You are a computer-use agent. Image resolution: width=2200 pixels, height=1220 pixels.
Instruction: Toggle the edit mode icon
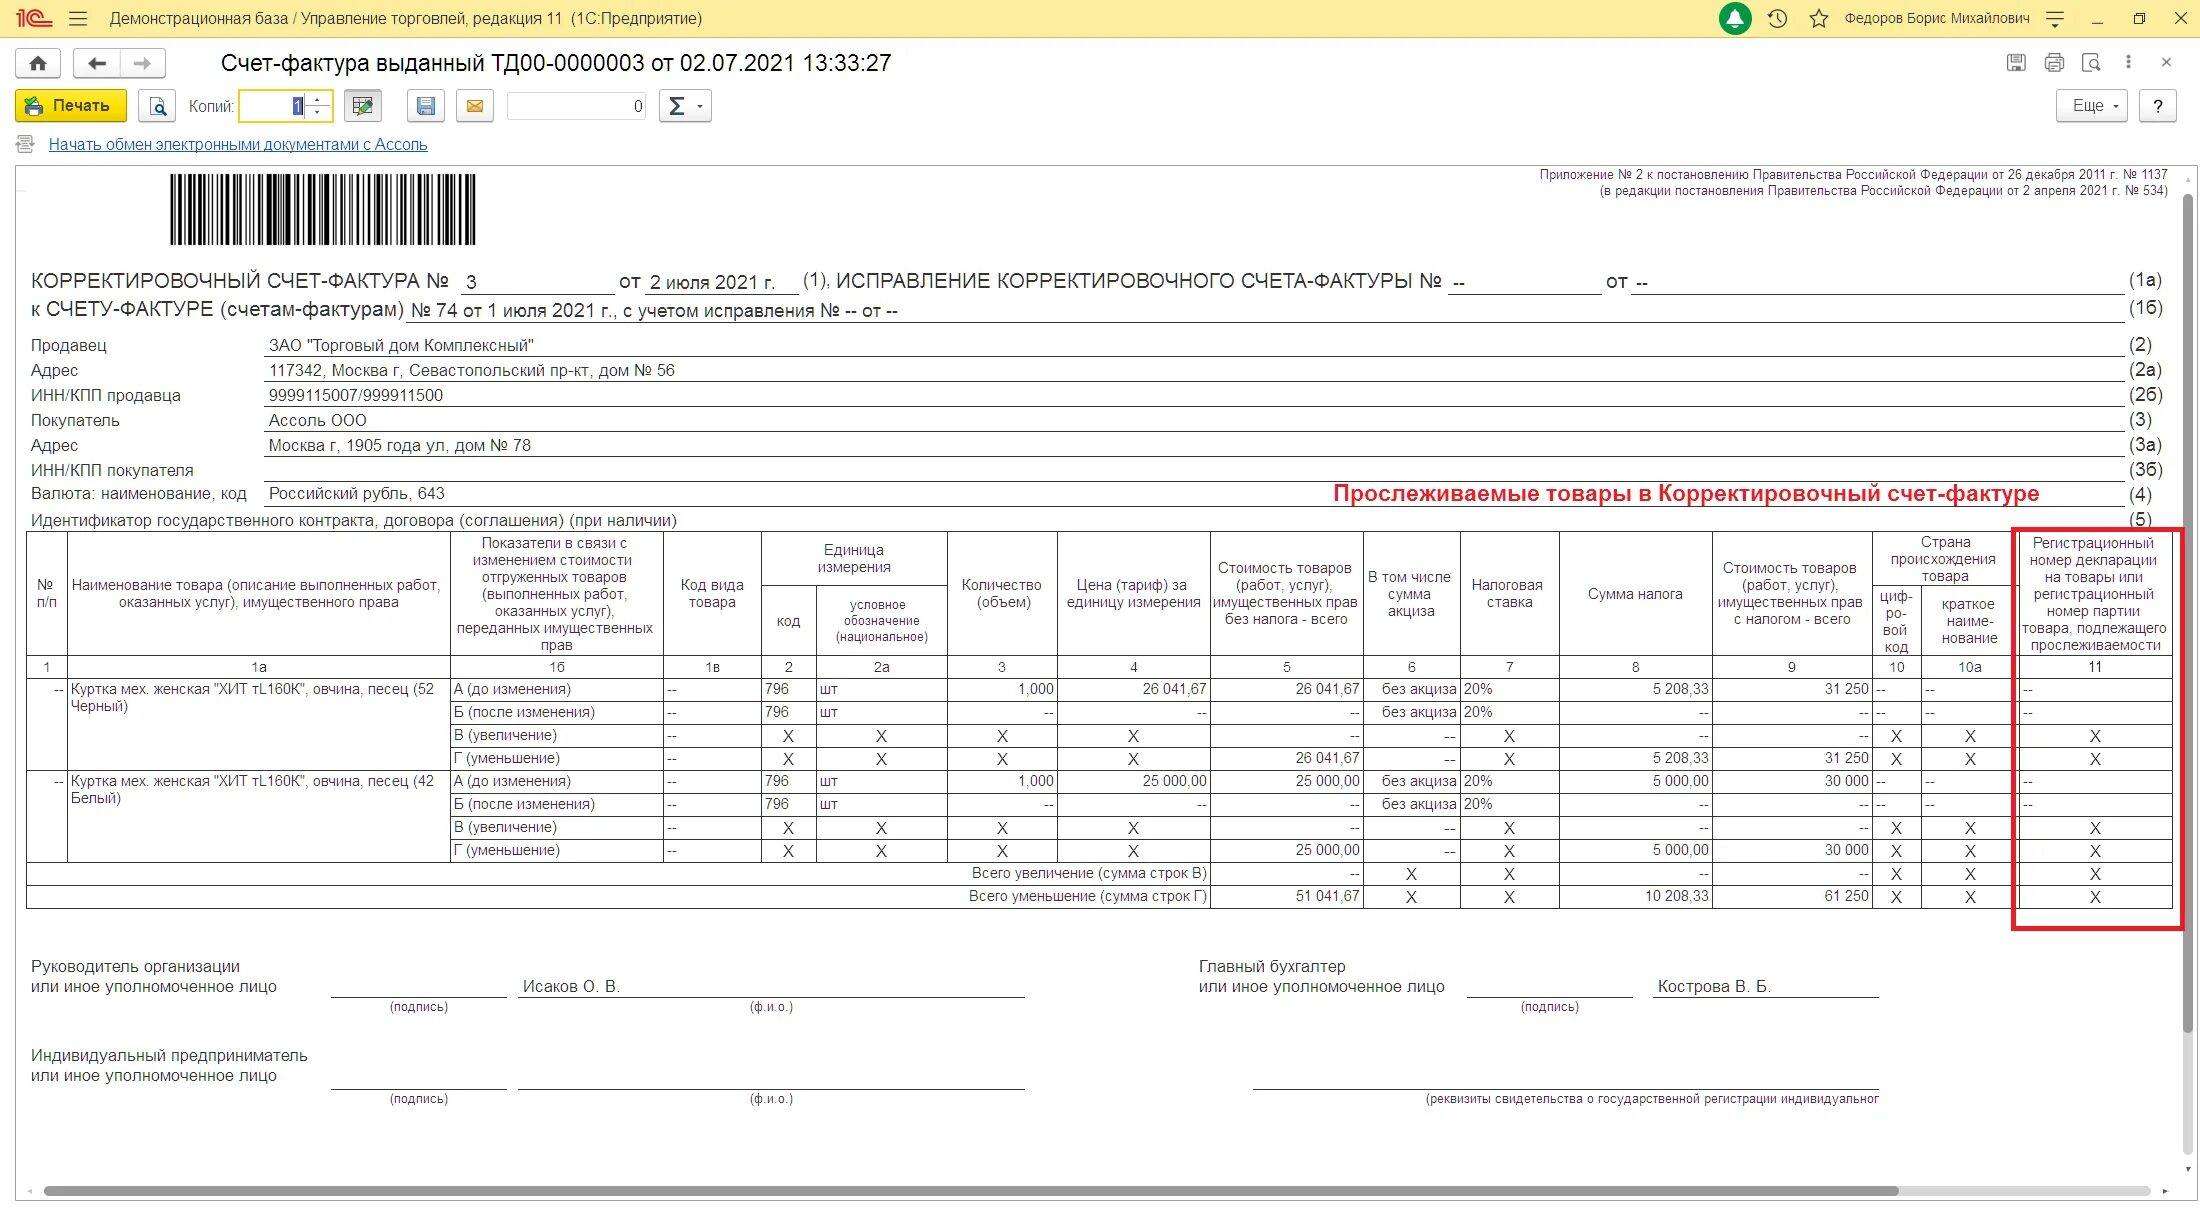click(x=363, y=106)
